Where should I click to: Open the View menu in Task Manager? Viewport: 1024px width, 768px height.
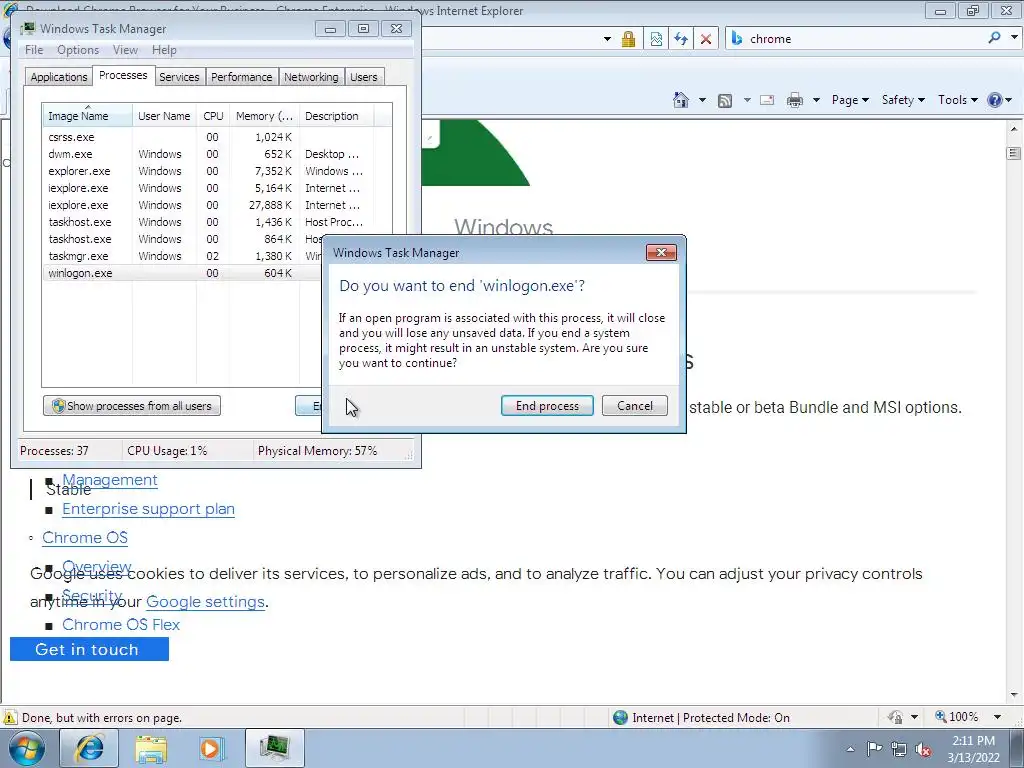click(x=125, y=50)
